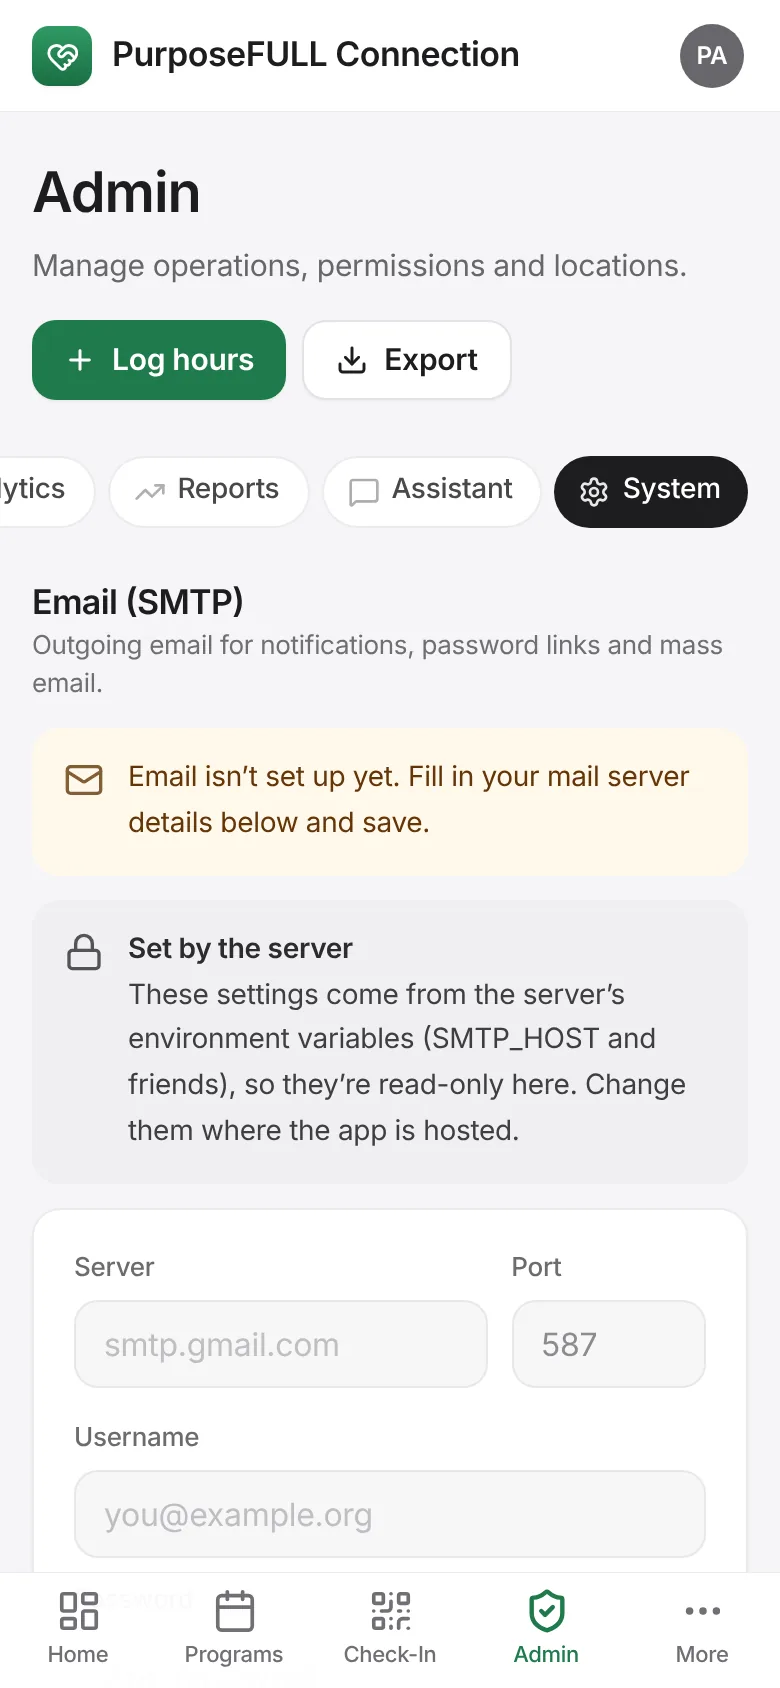Click the envelope icon in email warning

pos(84,780)
